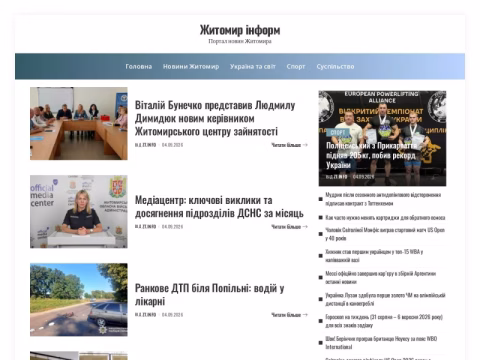Open the Спорт menu section

[296, 66]
